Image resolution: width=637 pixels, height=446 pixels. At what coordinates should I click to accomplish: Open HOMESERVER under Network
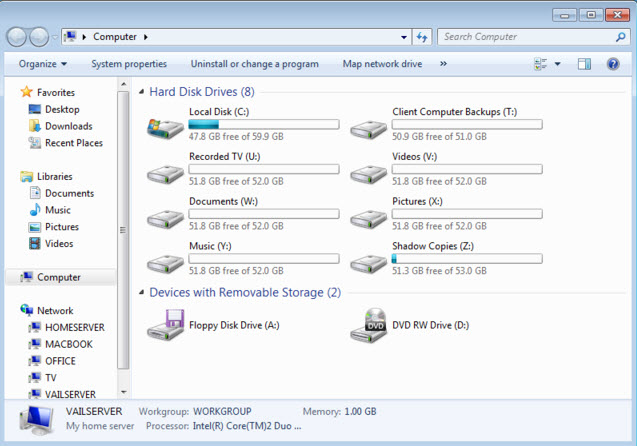pyautogui.click(x=75, y=327)
